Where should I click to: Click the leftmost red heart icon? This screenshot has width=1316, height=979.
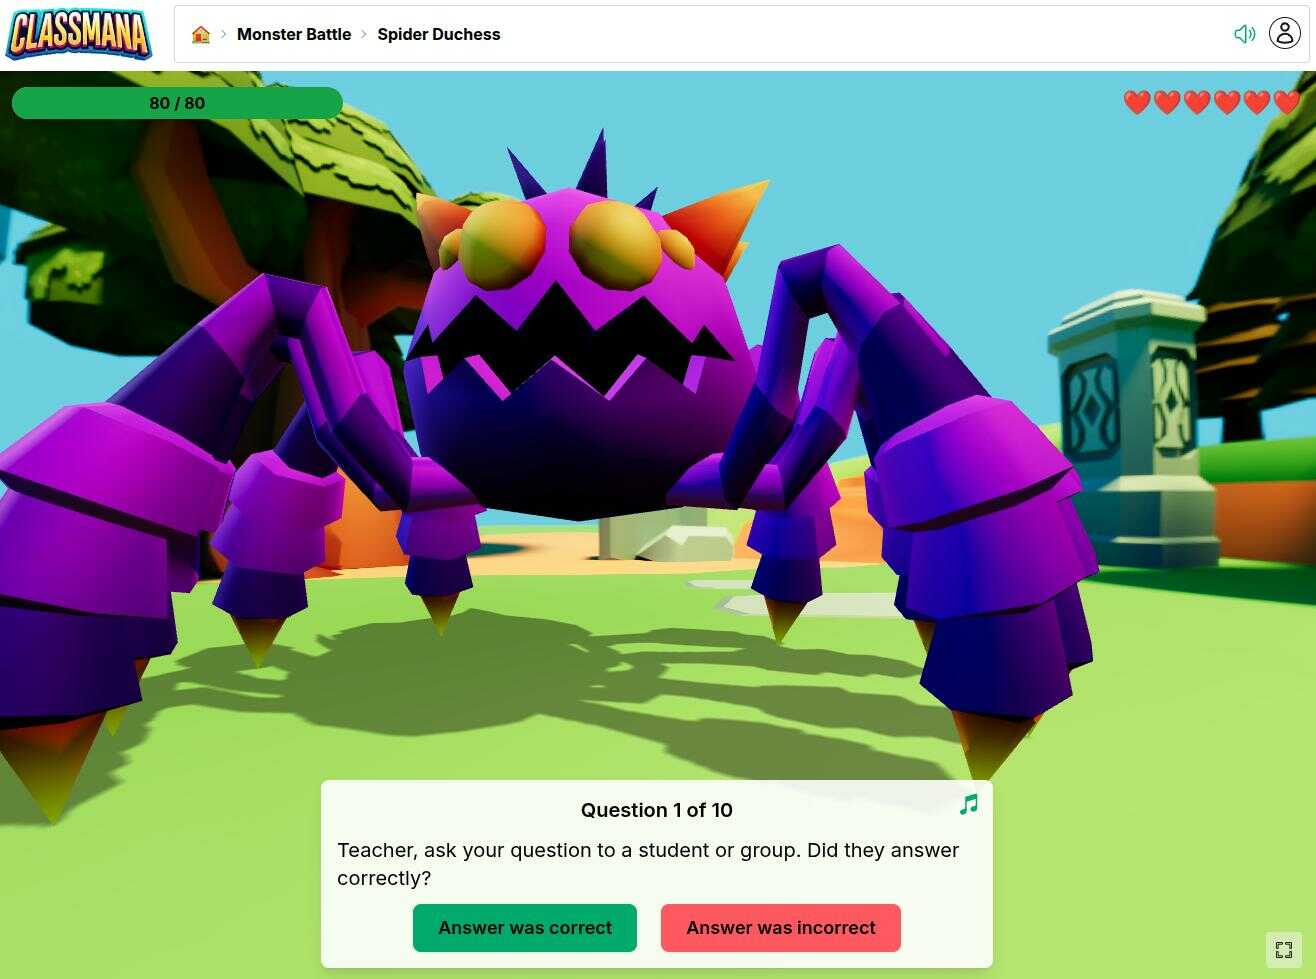click(x=1138, y=102)
